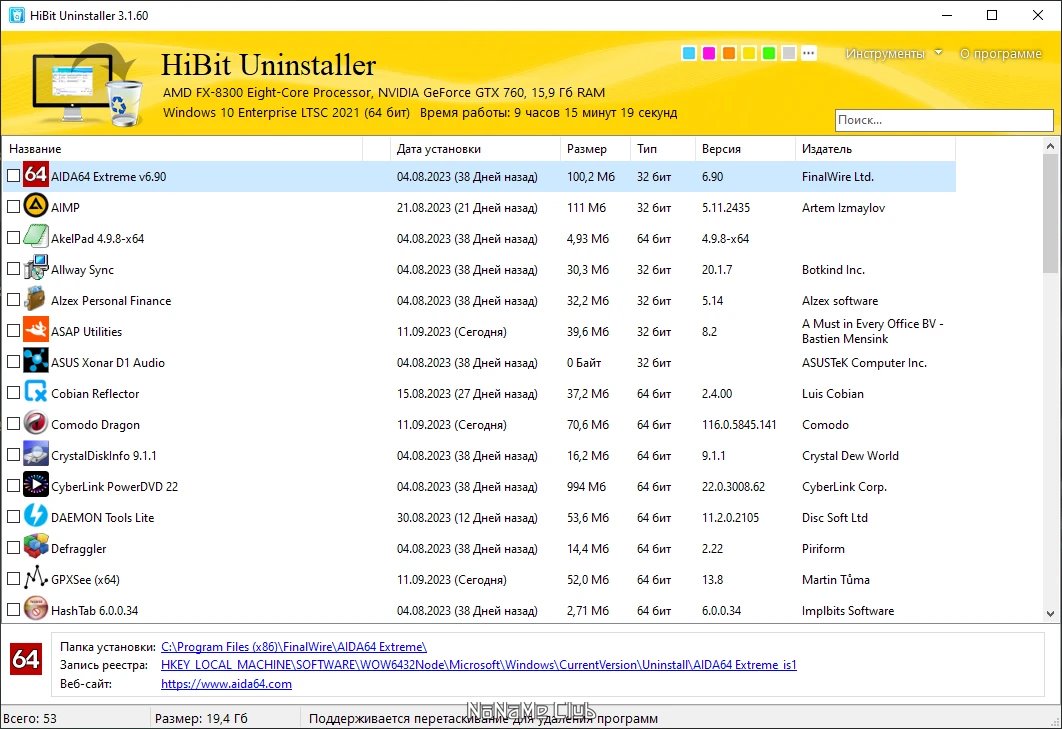
Task: Enable the GPXSee (x64) checkbox
Action: (13, 579)
